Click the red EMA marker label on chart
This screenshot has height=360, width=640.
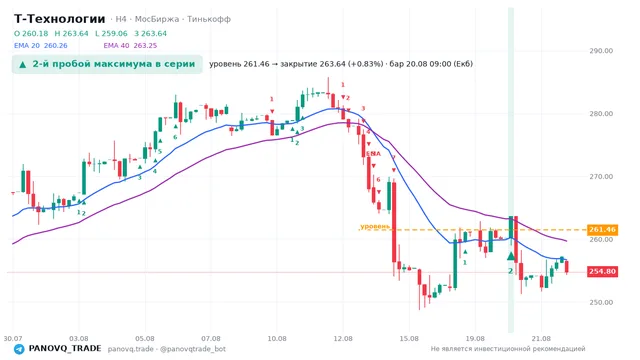pos(374,154)
